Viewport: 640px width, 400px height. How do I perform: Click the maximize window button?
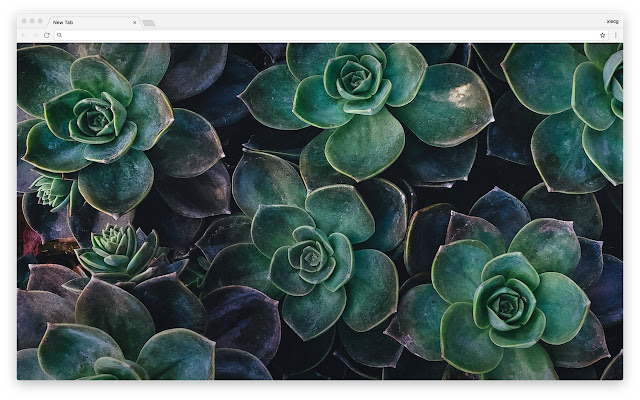40,21
